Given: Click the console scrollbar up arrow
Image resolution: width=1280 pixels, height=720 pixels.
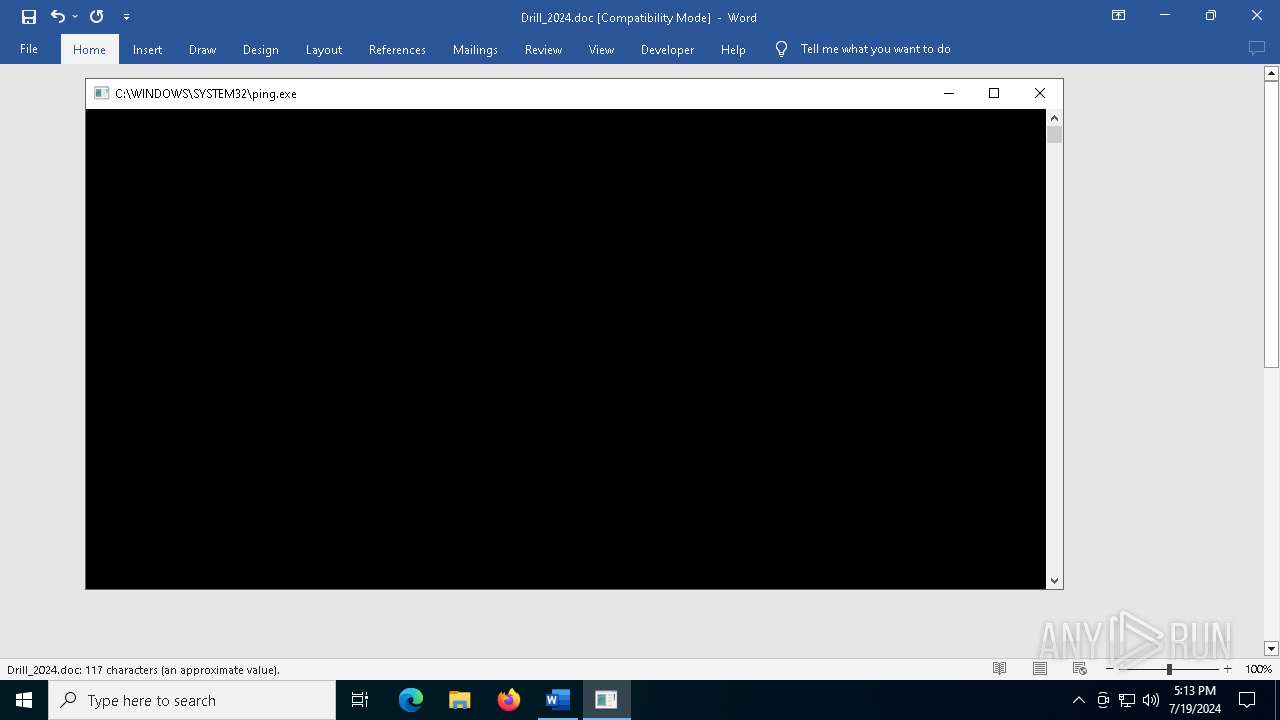Looking at the screenshot, I should coord(1054,118).
